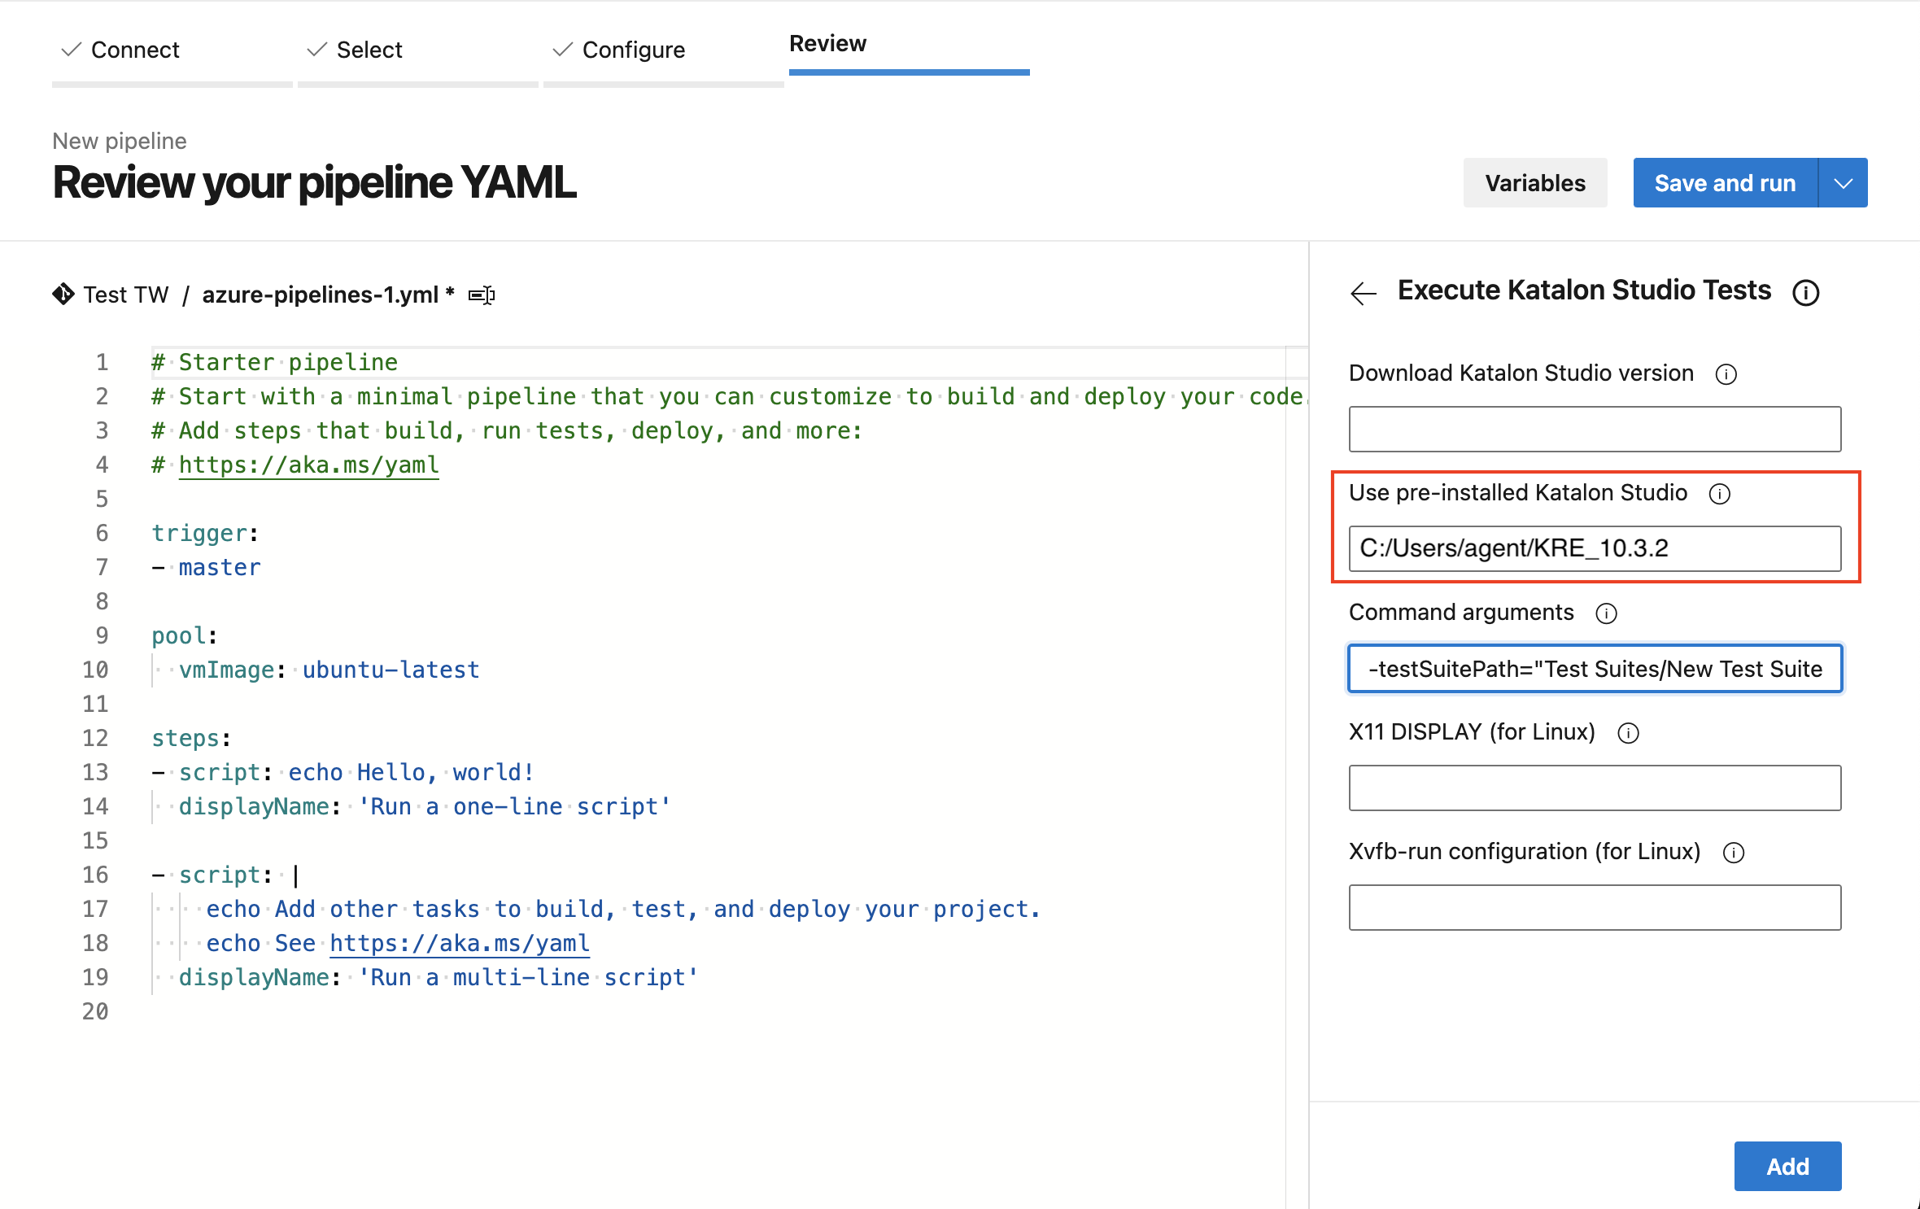The image size is (1920, 1209).
Task: Click the checkmark on the Connect step
Action: 70,48
